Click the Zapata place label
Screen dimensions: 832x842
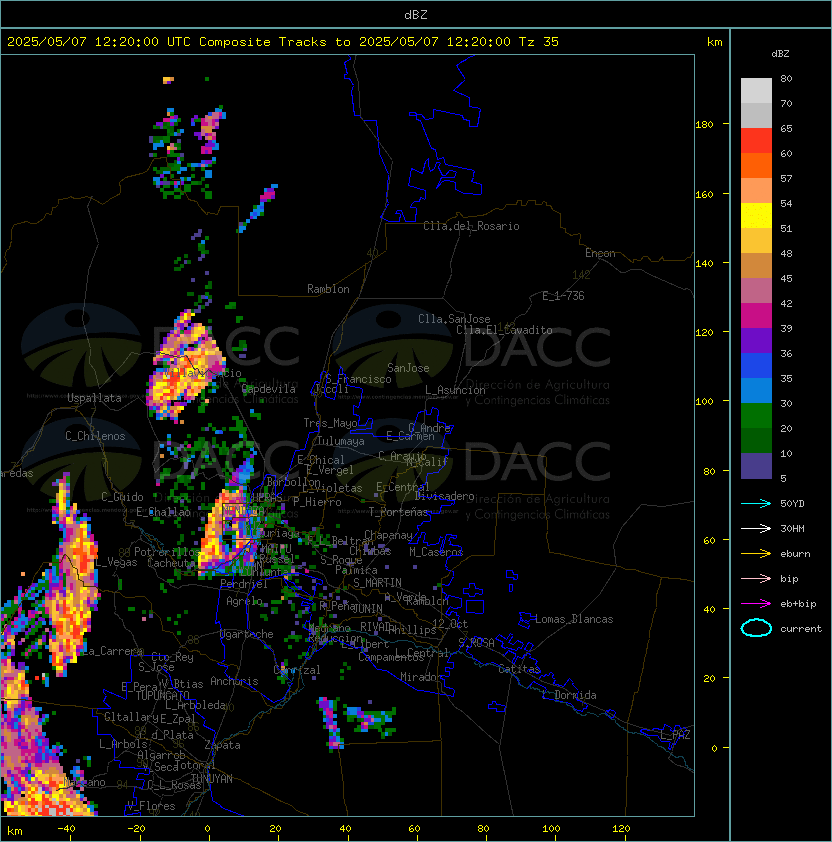click(222, 745)
